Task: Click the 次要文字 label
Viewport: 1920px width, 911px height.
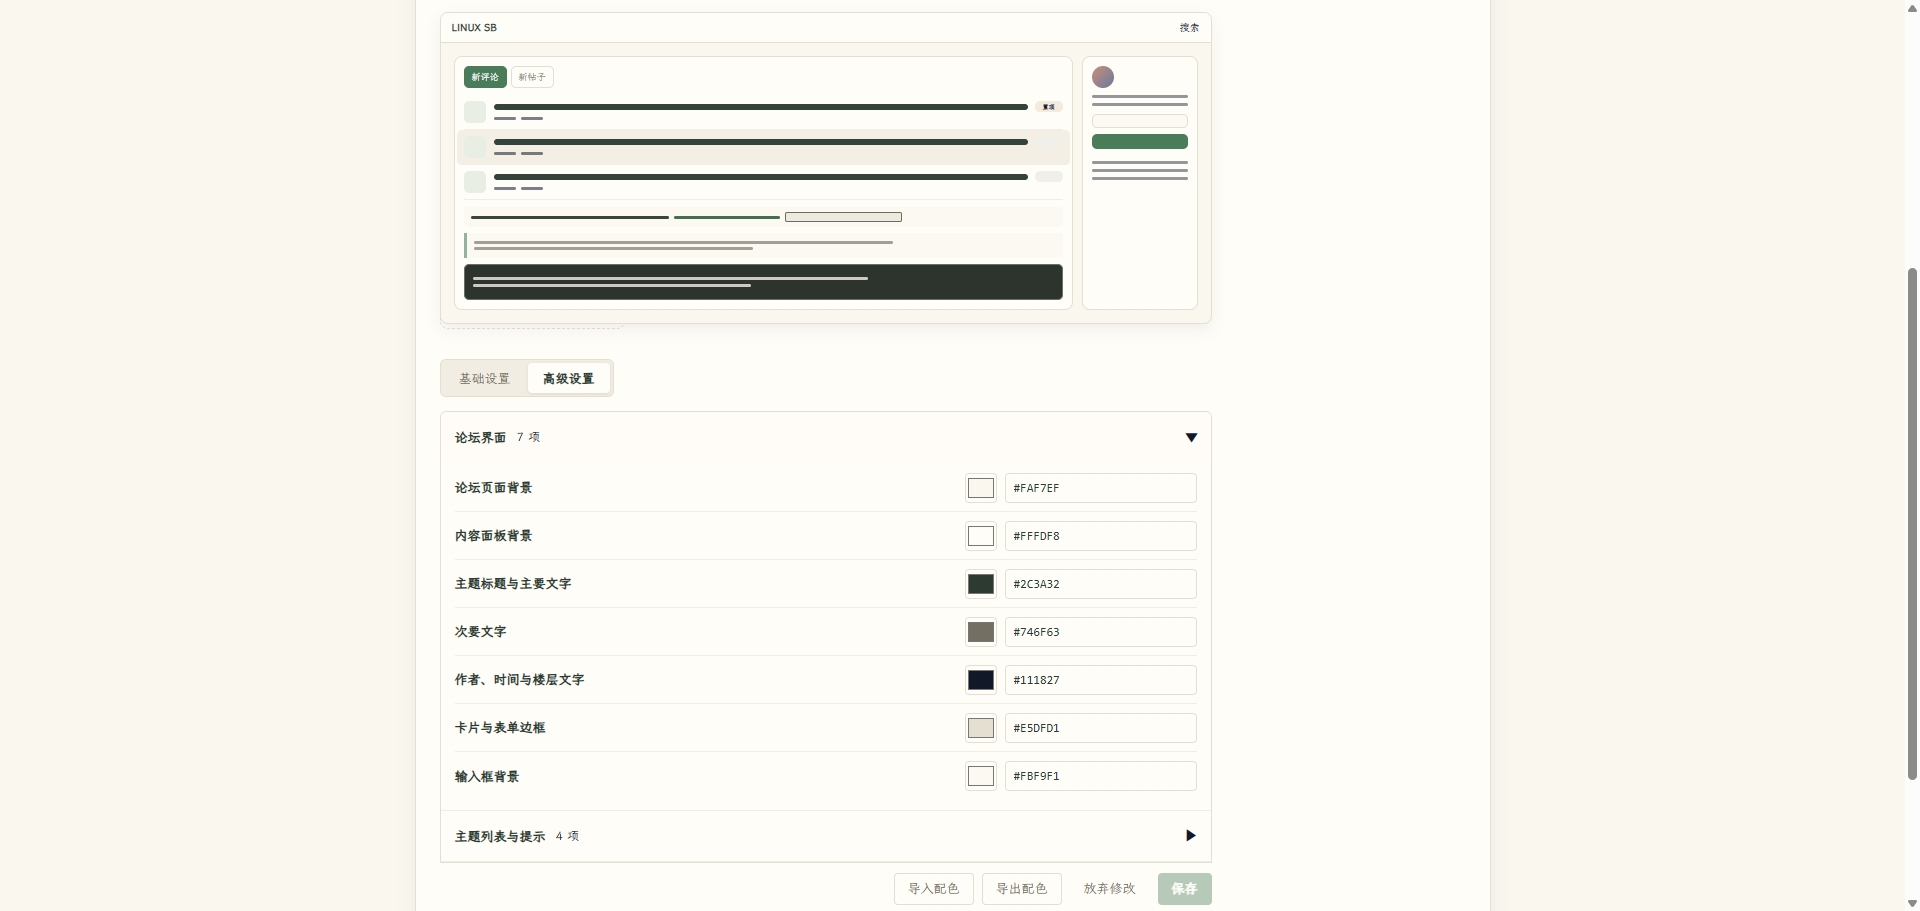Action: click(x=480, y=632)
